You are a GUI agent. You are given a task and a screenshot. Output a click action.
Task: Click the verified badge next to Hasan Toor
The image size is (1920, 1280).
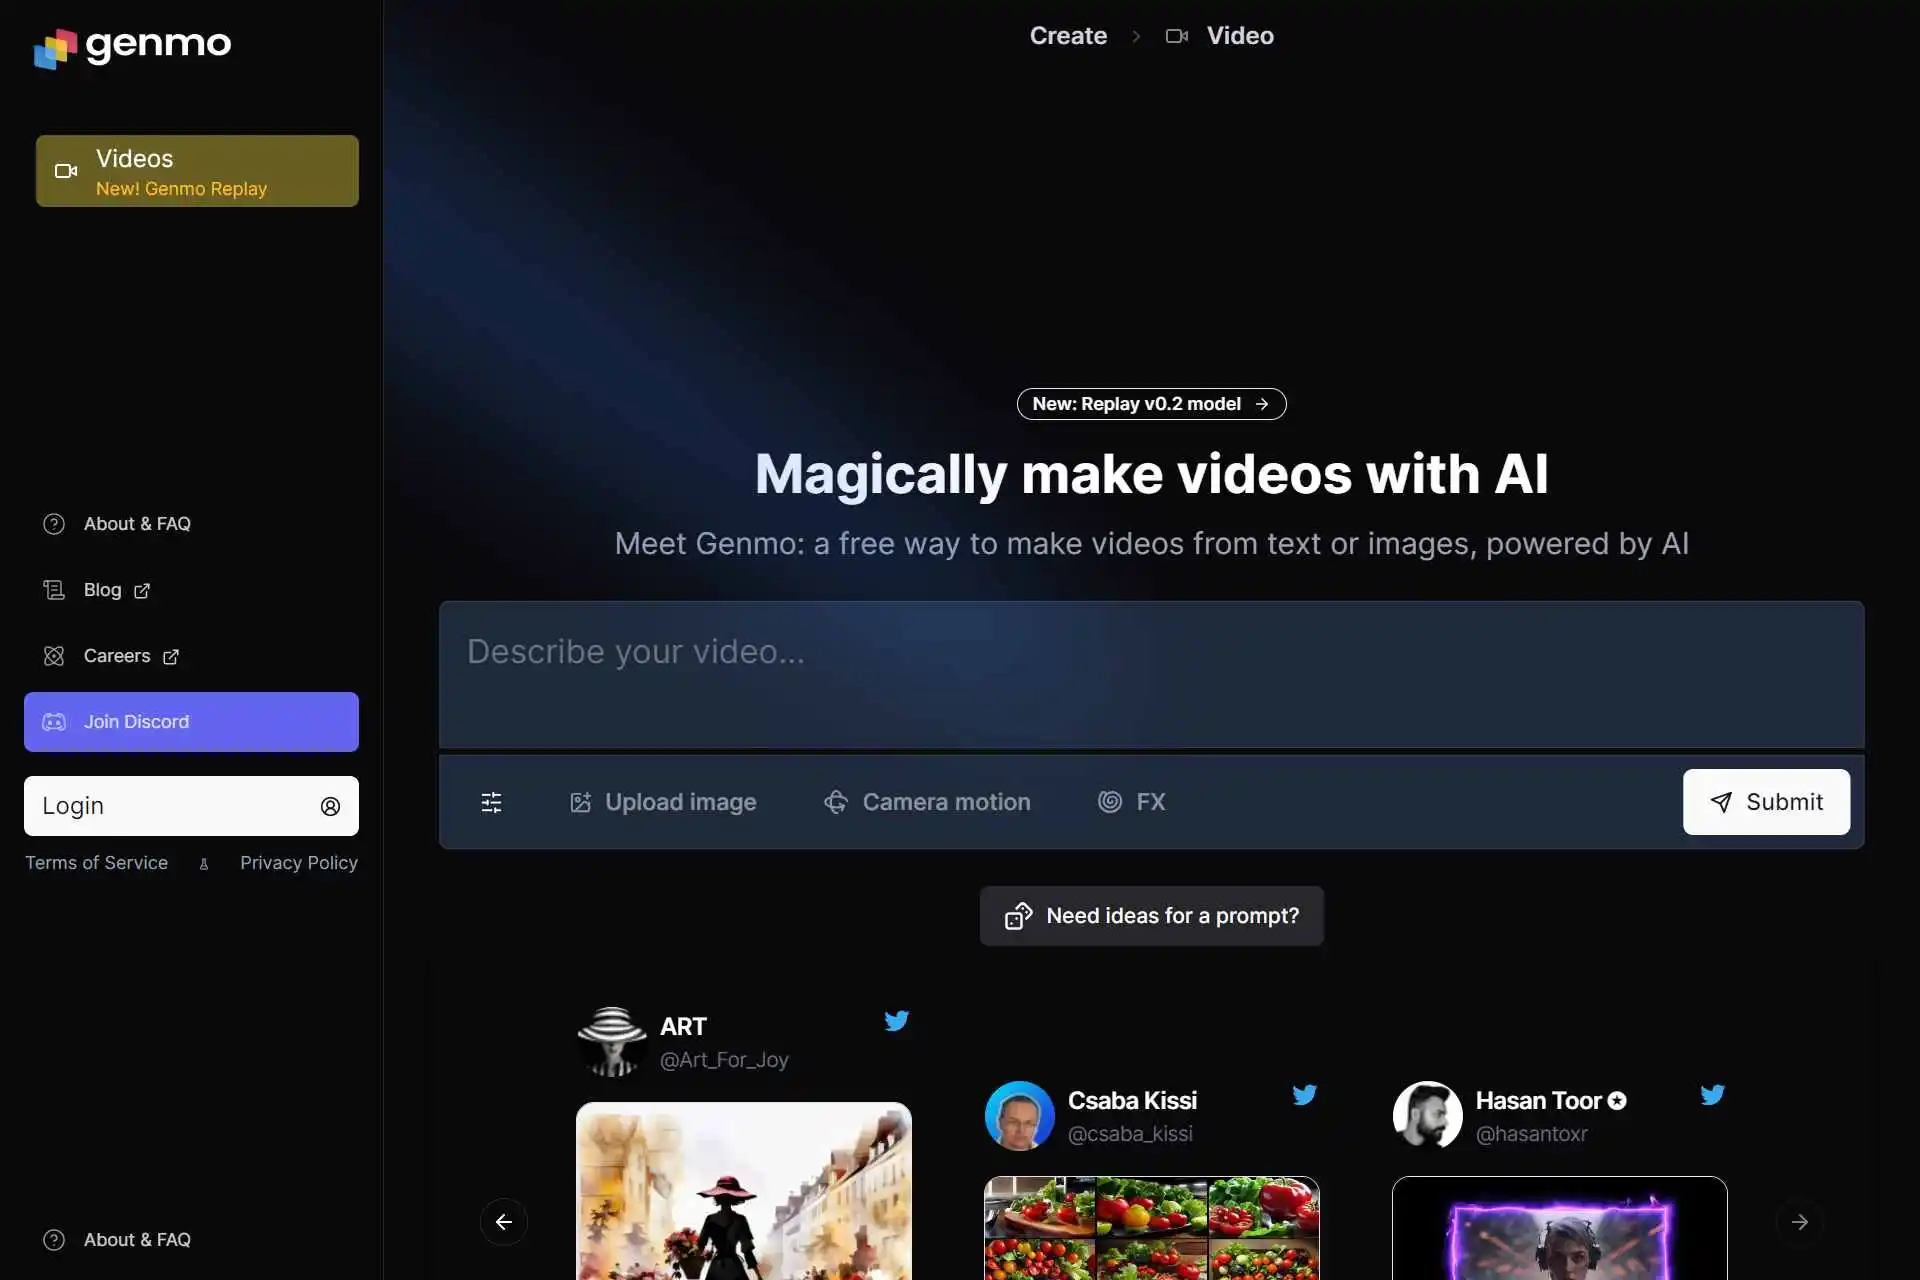pos(1617,1101)
